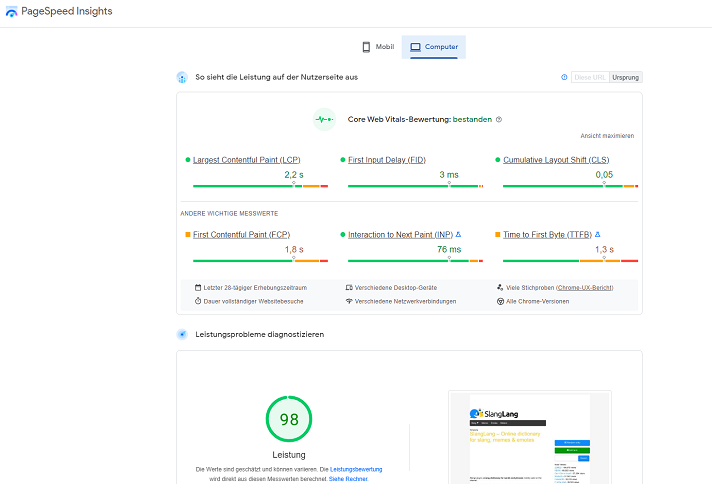Click the info icon next to Diese URL
The height and width of the screenshot is (484, 712).
564,77
